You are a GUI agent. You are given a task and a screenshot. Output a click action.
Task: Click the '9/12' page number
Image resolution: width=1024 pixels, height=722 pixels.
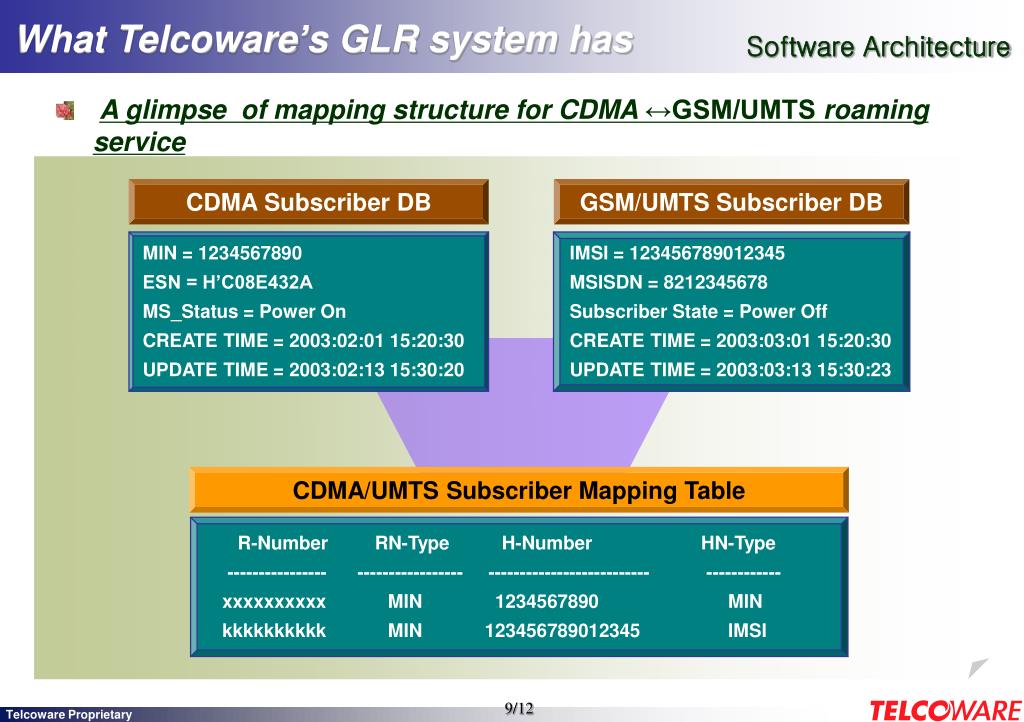[519, 709]
